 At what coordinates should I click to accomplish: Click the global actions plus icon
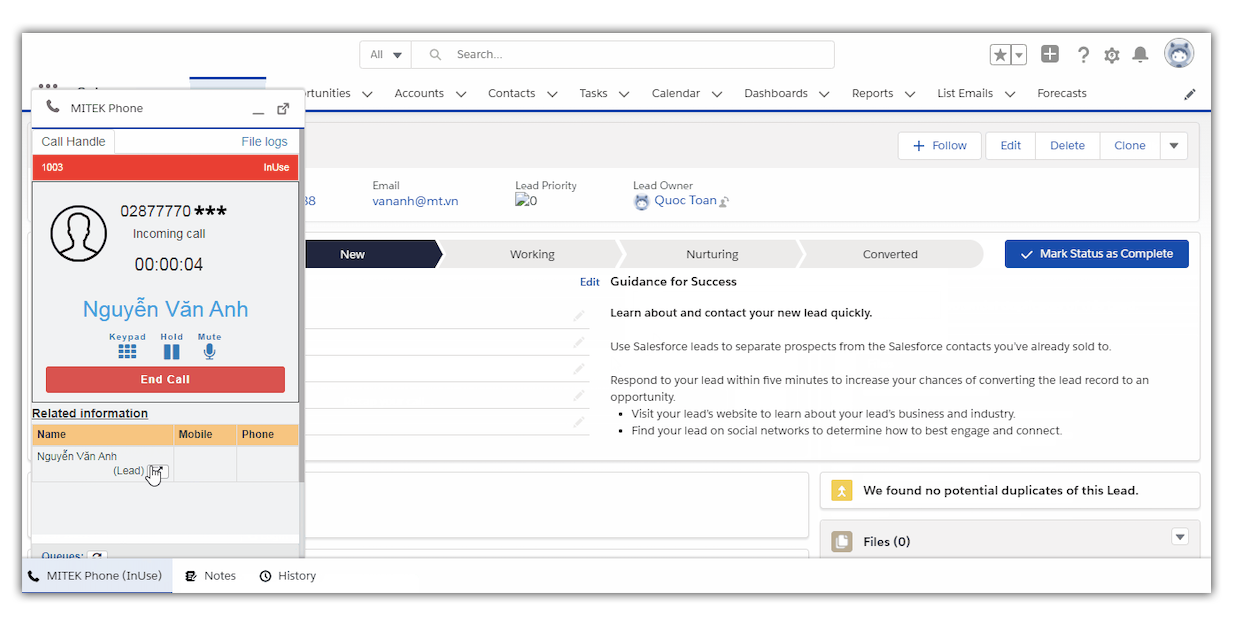click(1049, 55)
